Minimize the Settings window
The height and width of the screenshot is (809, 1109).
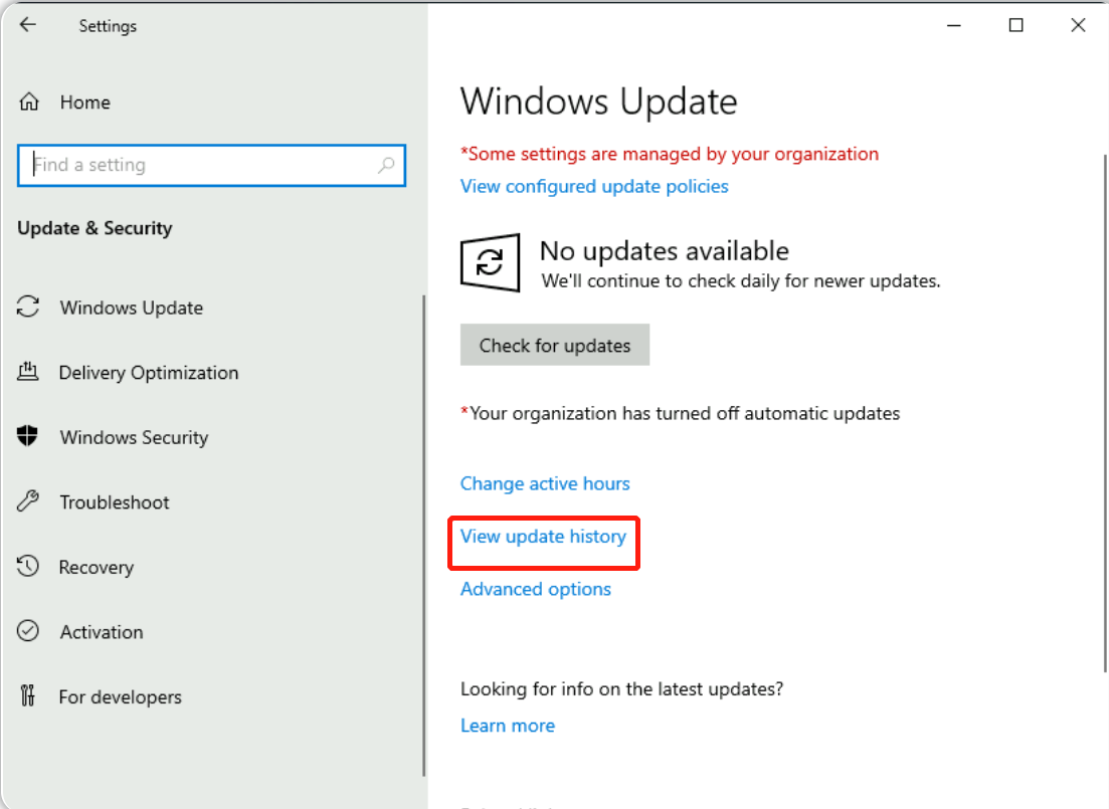954,25
